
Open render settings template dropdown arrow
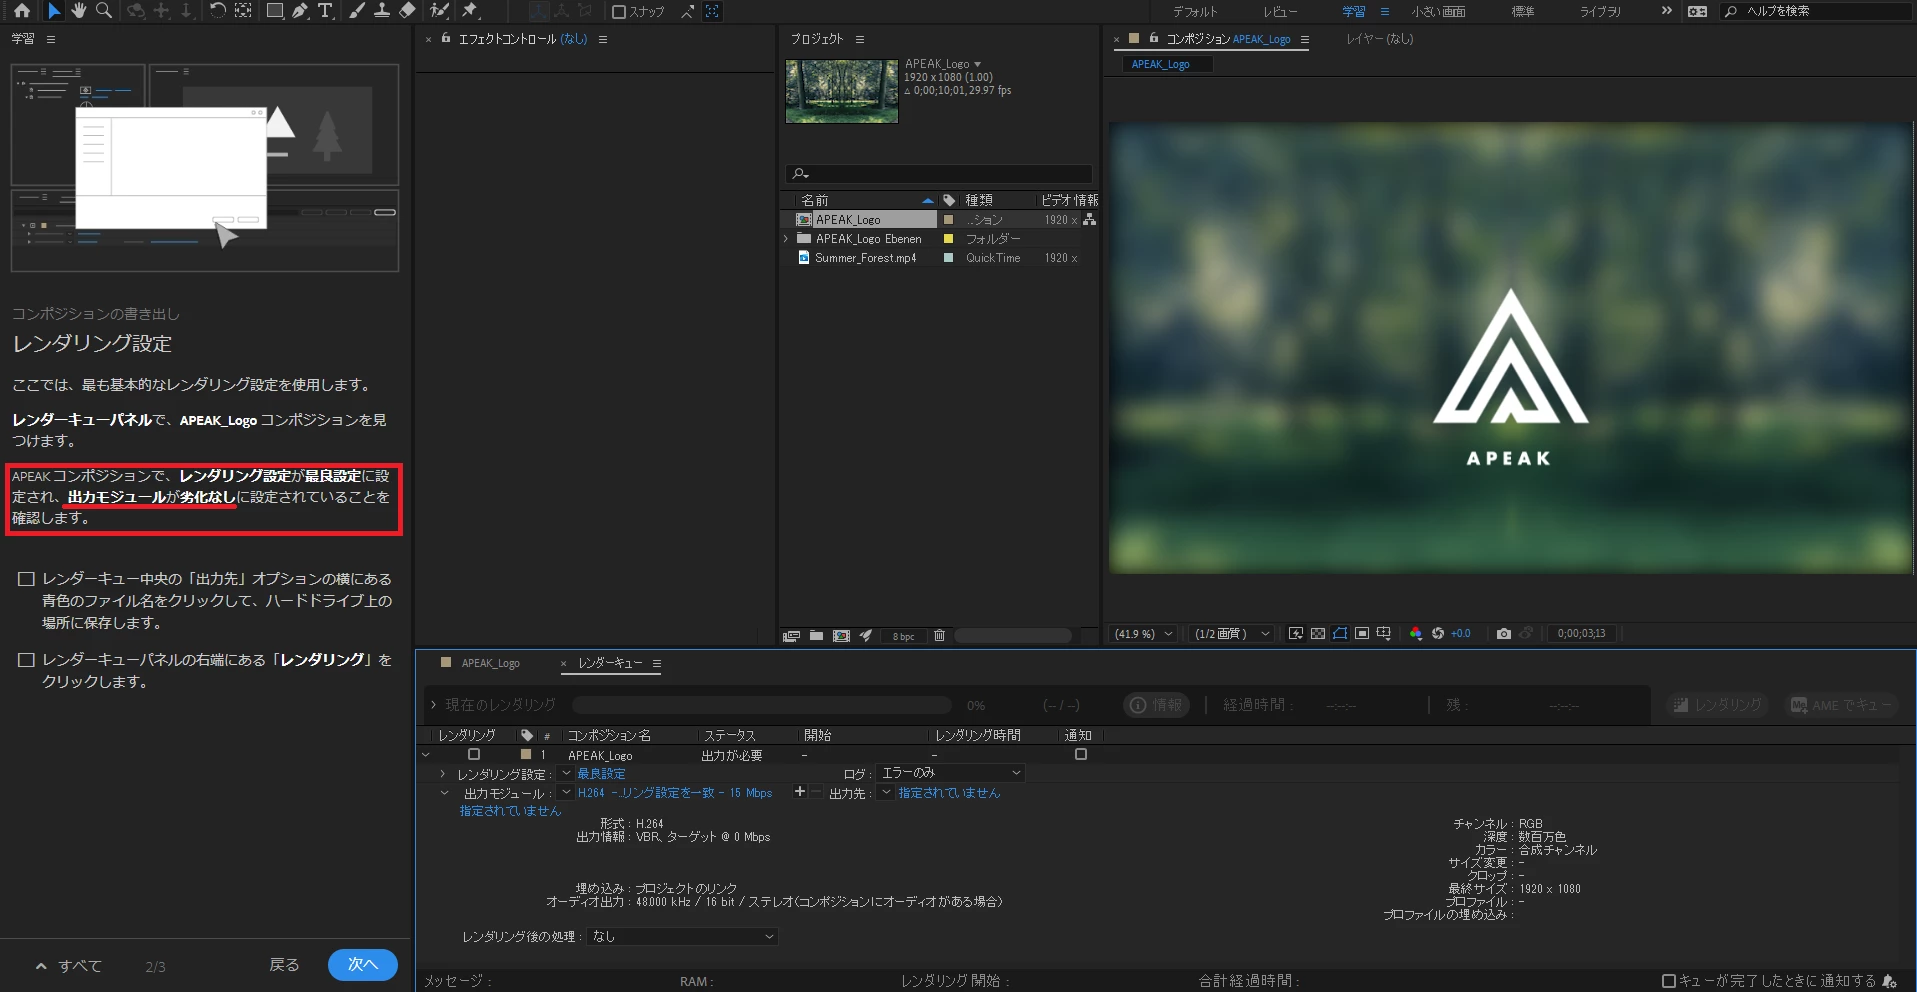tap(566, 773)
